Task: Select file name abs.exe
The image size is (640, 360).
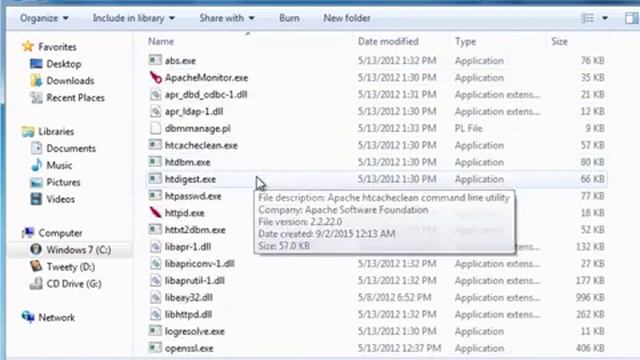Action: tap(180, 60)
